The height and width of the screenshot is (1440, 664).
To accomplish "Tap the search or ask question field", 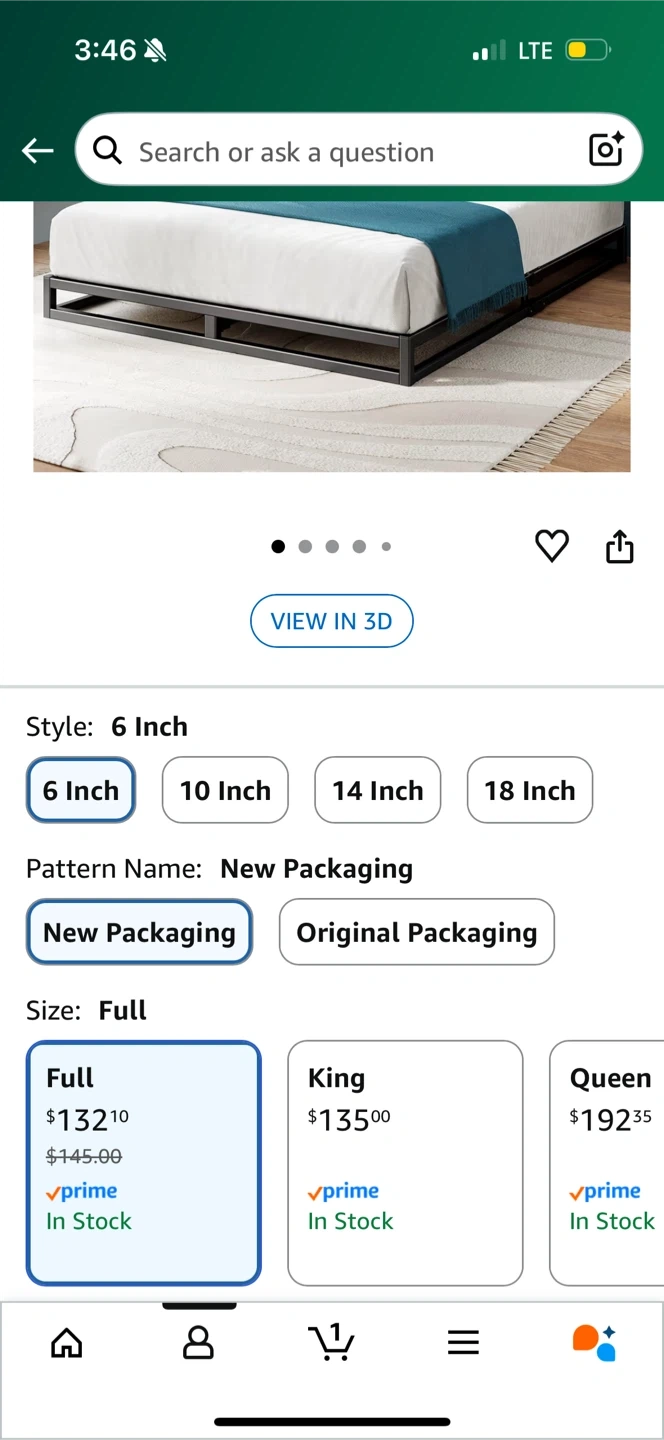I will click(340, 151).
